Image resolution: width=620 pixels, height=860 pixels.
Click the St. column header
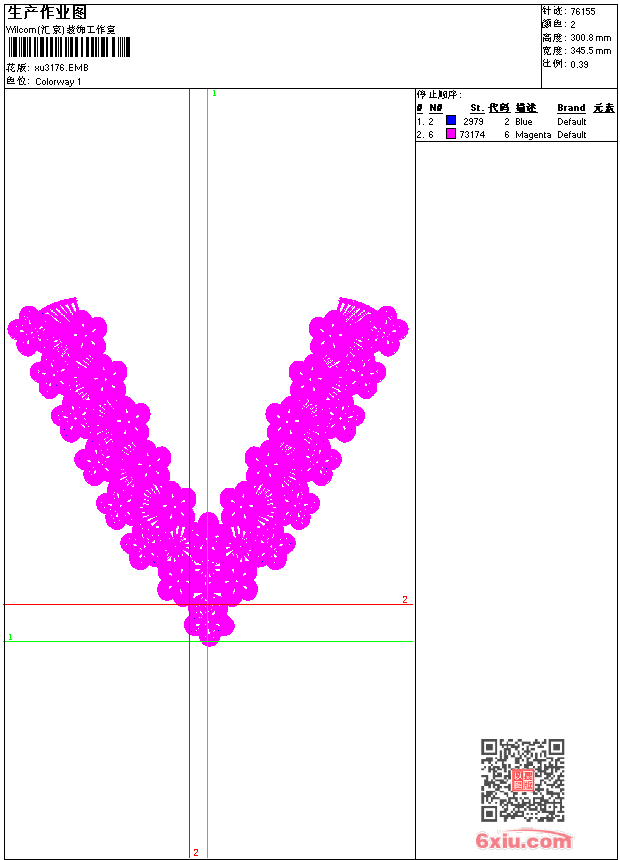pyautogui.click(x=477, y=108)
